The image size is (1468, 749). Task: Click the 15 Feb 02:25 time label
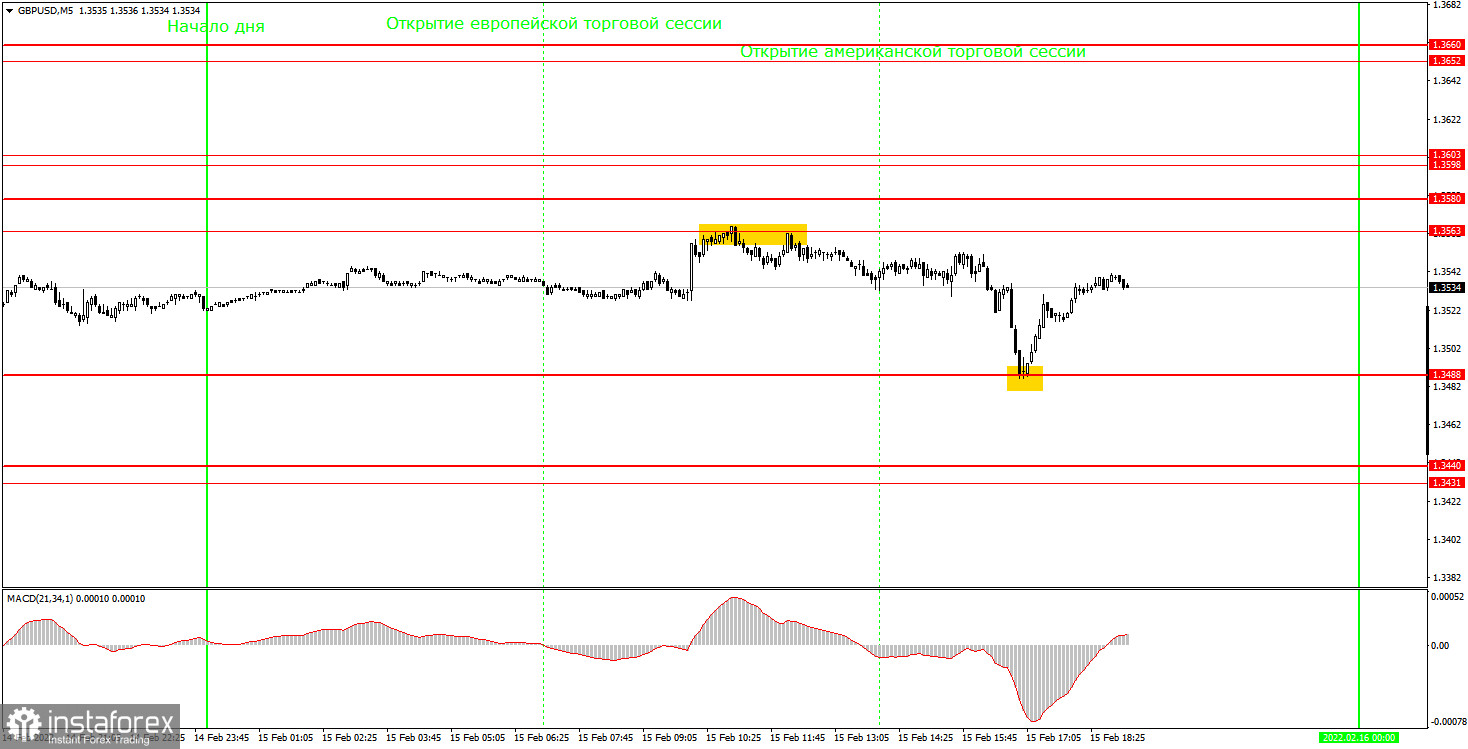click(x=350, y=737)
